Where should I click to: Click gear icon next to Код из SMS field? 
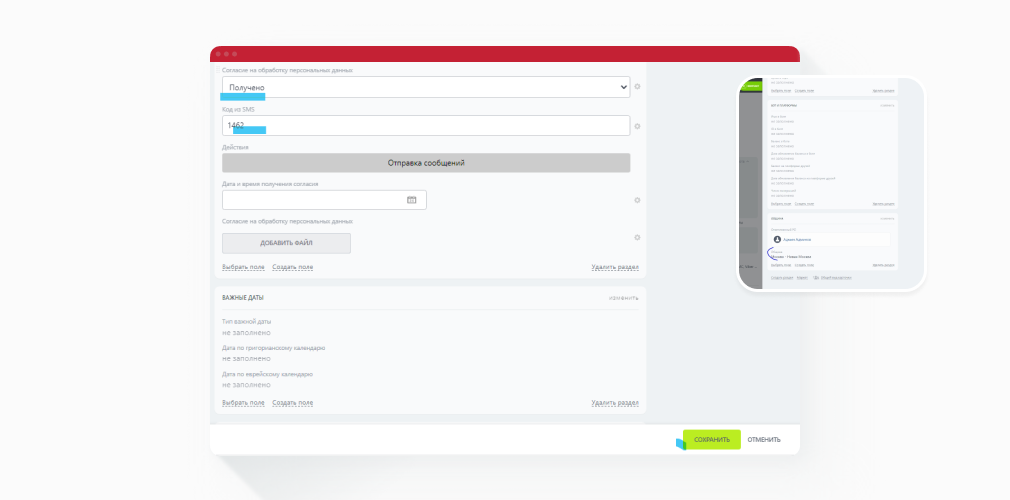coord(637,126)
